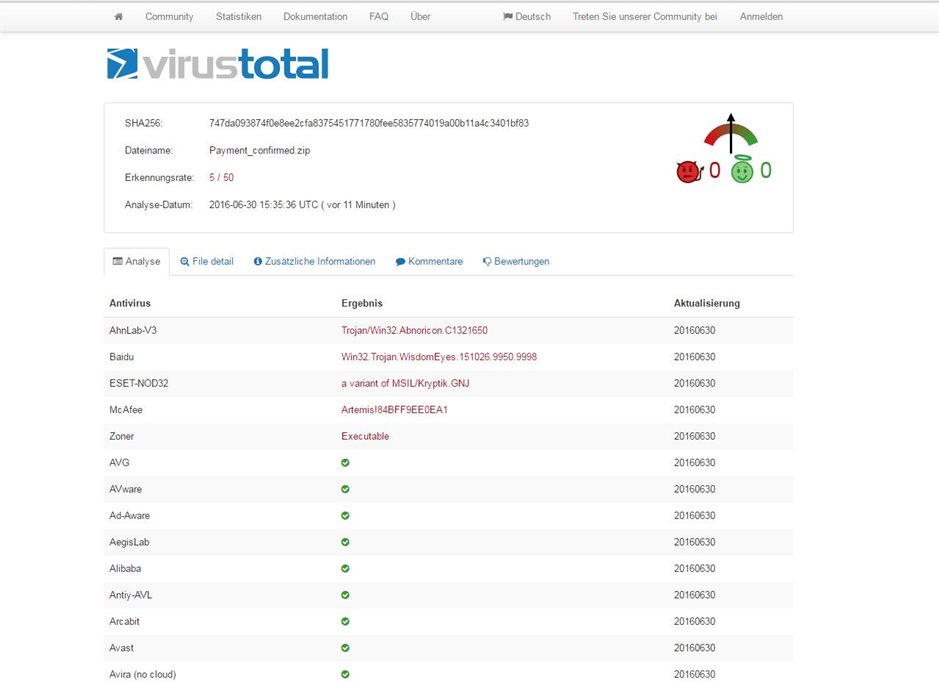939x682 pixels.
Task: Click the Arcabit antivirus name
Action: click(x=125, y=622)
